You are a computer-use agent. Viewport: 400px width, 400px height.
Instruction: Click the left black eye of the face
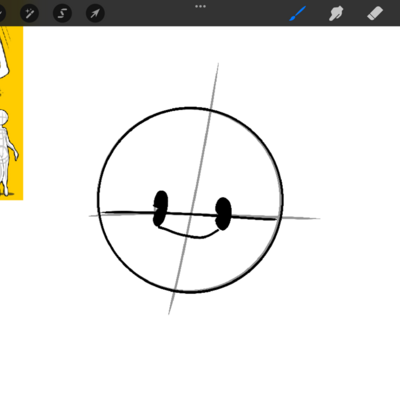(x=160, y=208)
